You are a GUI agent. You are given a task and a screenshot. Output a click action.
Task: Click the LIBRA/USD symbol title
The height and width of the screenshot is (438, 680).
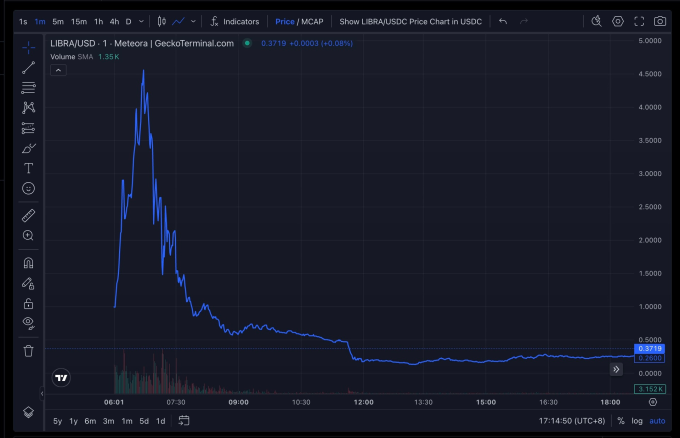point(142,43)
